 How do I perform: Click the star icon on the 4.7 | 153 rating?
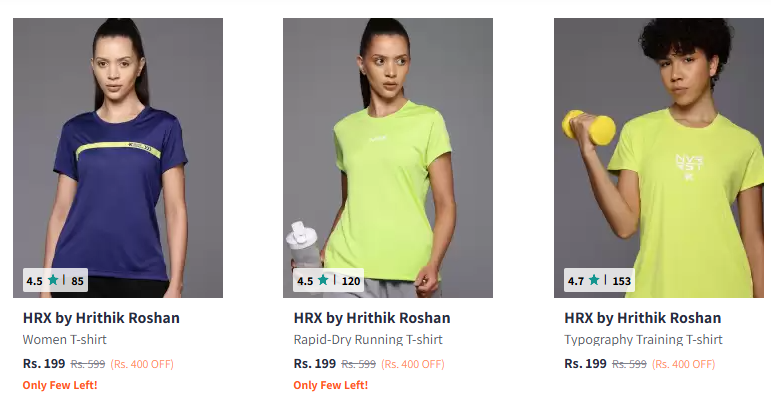594,280
